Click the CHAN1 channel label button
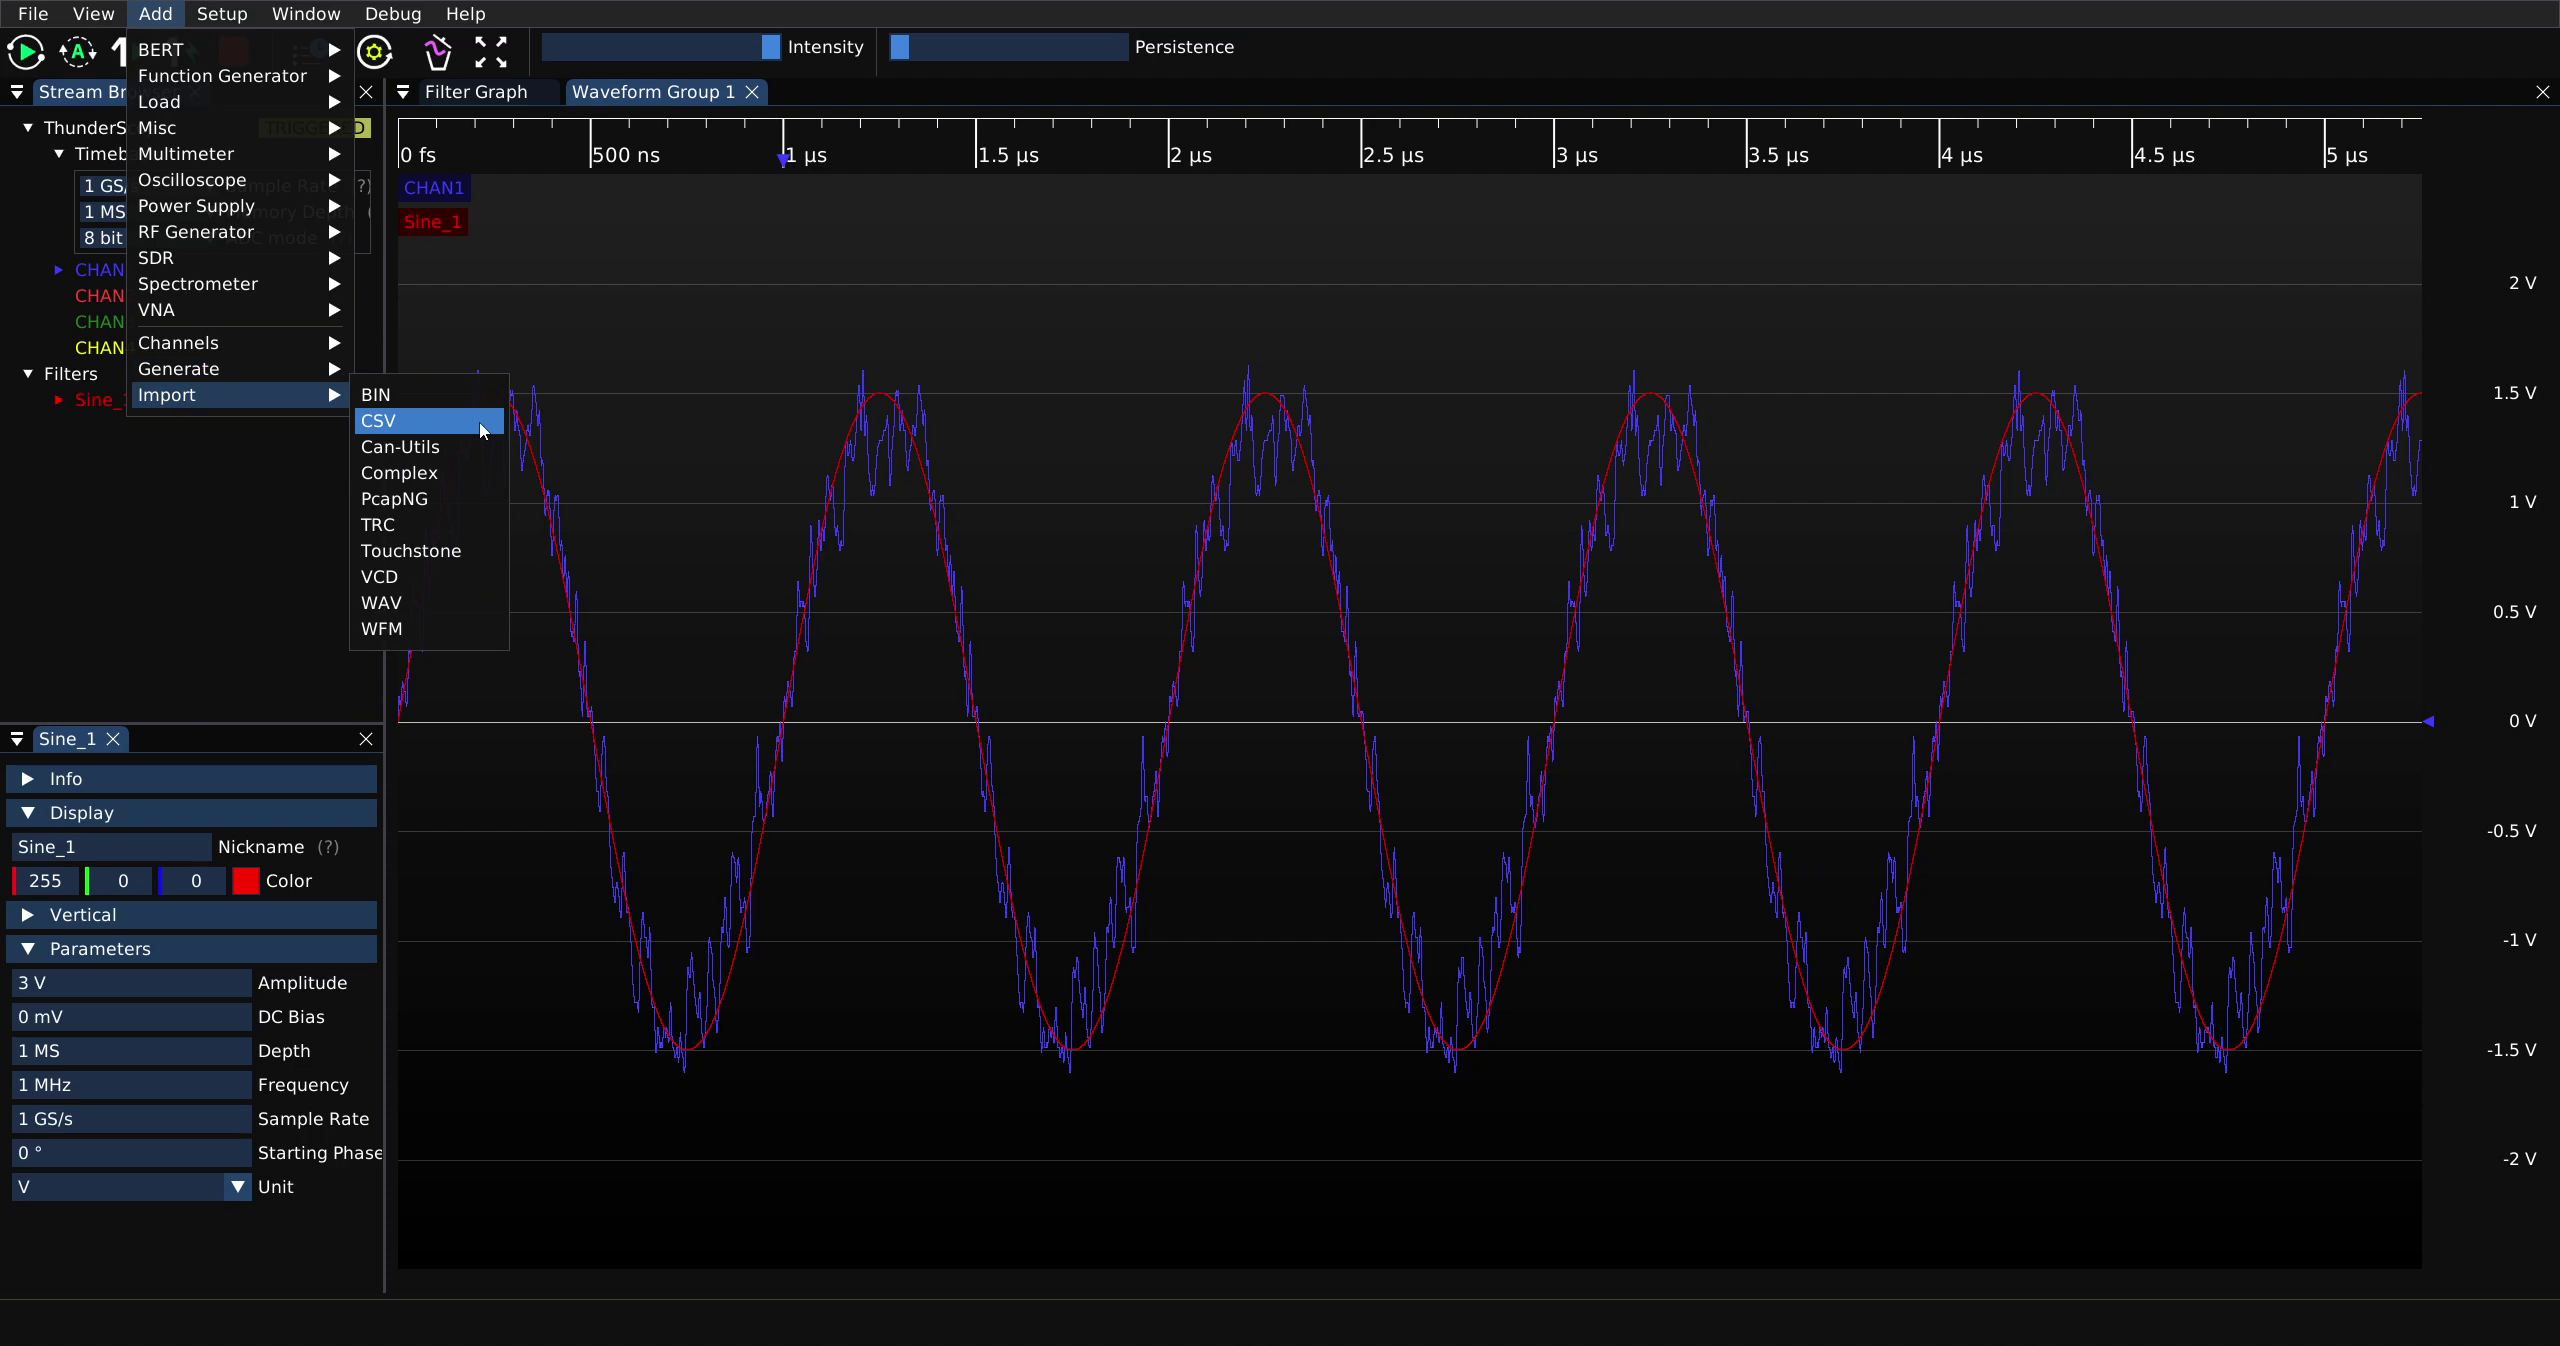Screen dimensions: 2560x1346 (x=434, y=188)
